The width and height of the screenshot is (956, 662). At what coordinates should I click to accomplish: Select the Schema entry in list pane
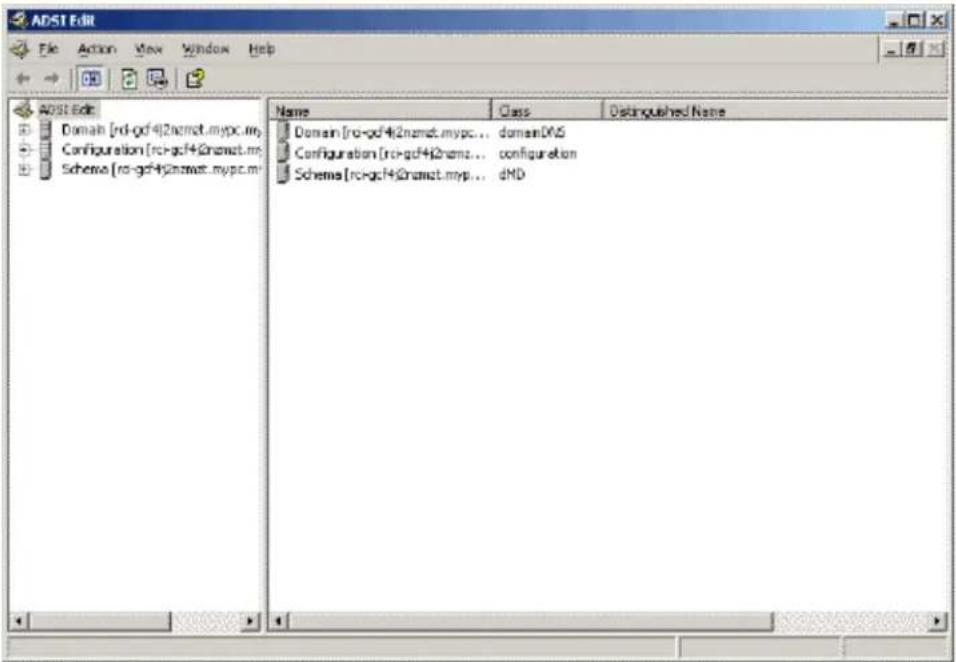point(391,174)
